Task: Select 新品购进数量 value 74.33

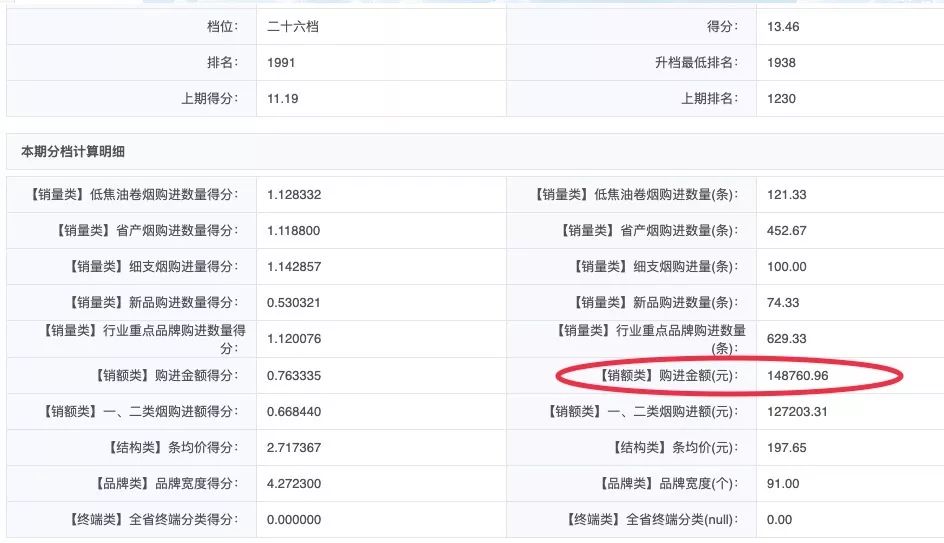Action: pos(783,303)
